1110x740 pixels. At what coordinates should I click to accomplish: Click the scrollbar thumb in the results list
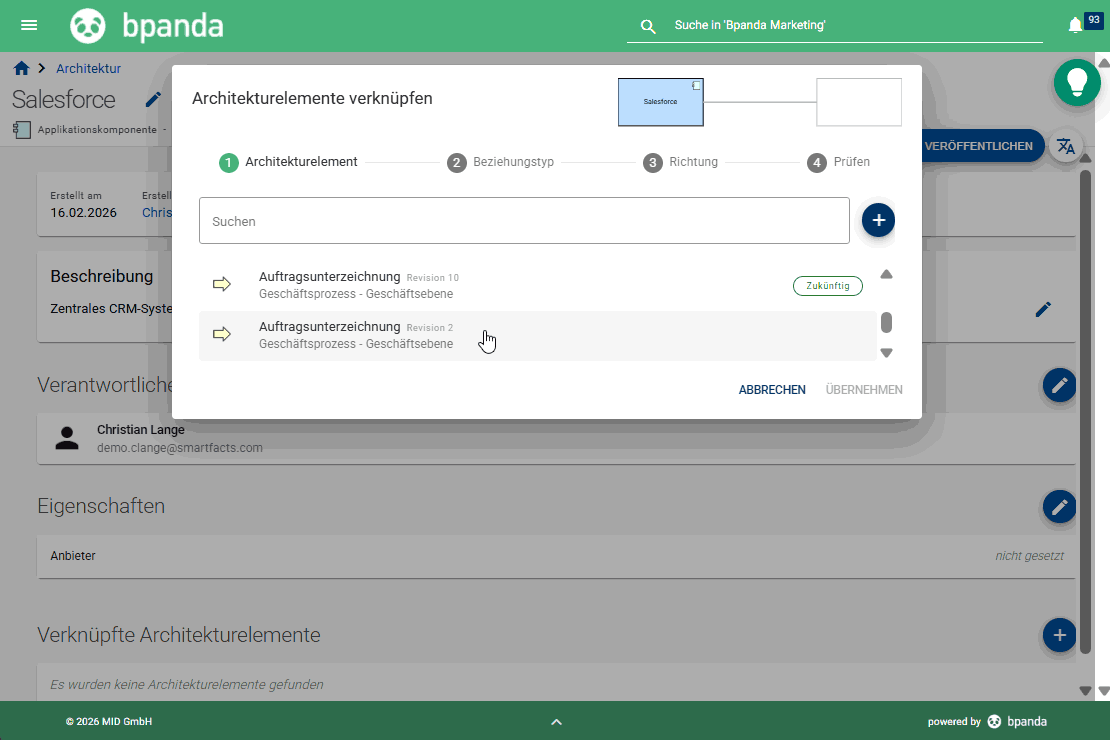click(886, 322)
